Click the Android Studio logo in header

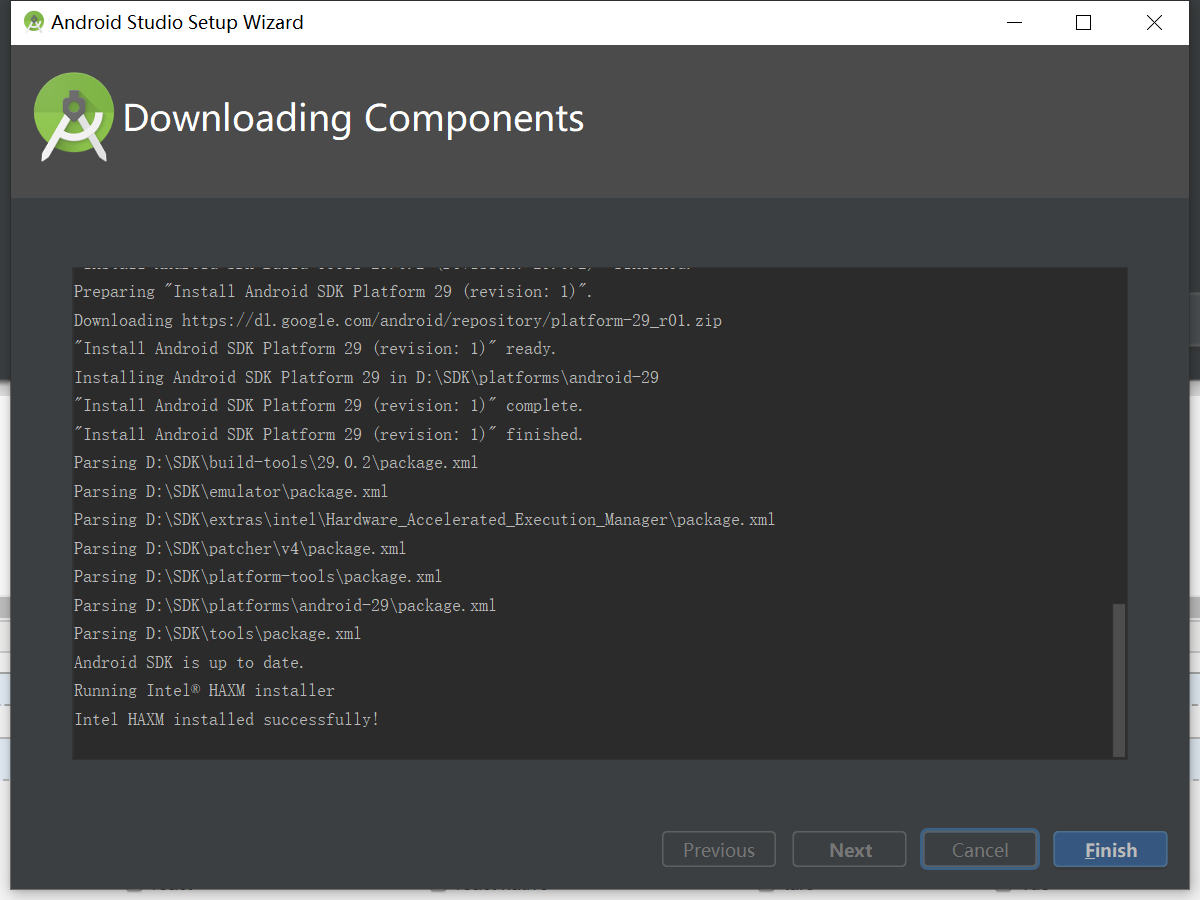72,117
